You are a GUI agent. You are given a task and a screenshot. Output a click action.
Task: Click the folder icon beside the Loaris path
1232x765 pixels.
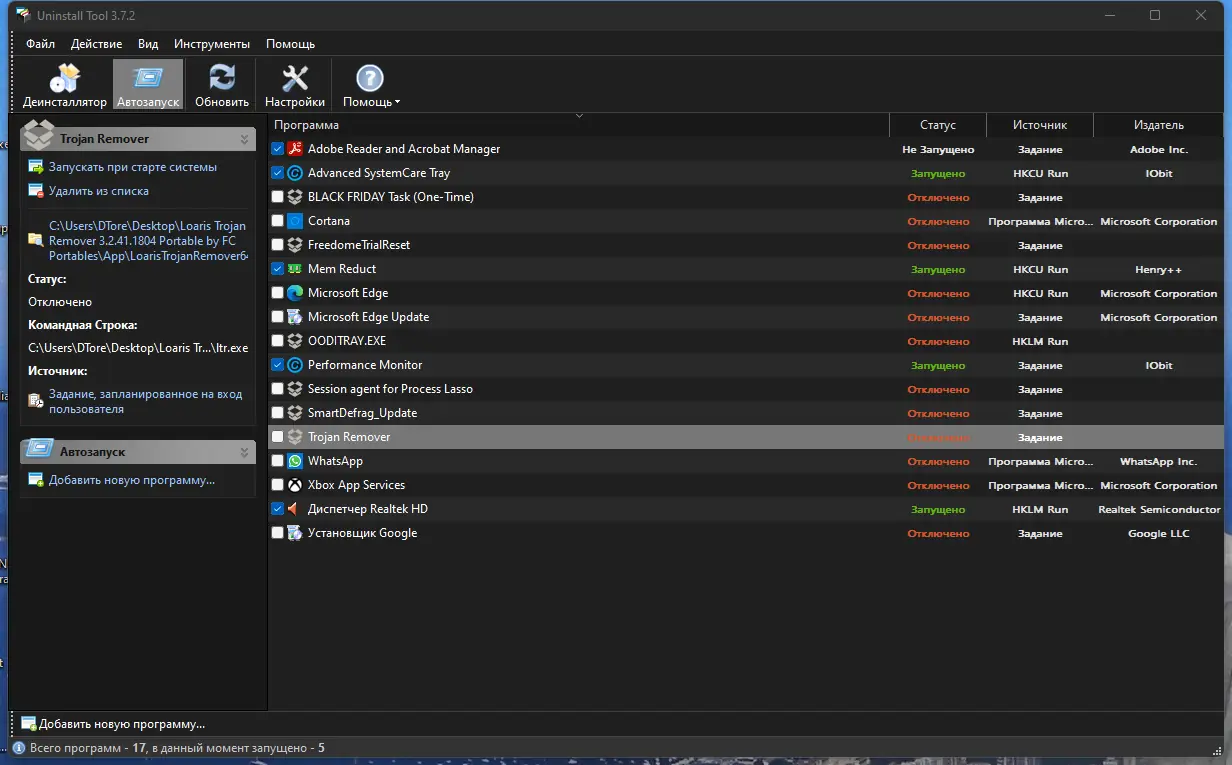(x=36, y=240)
